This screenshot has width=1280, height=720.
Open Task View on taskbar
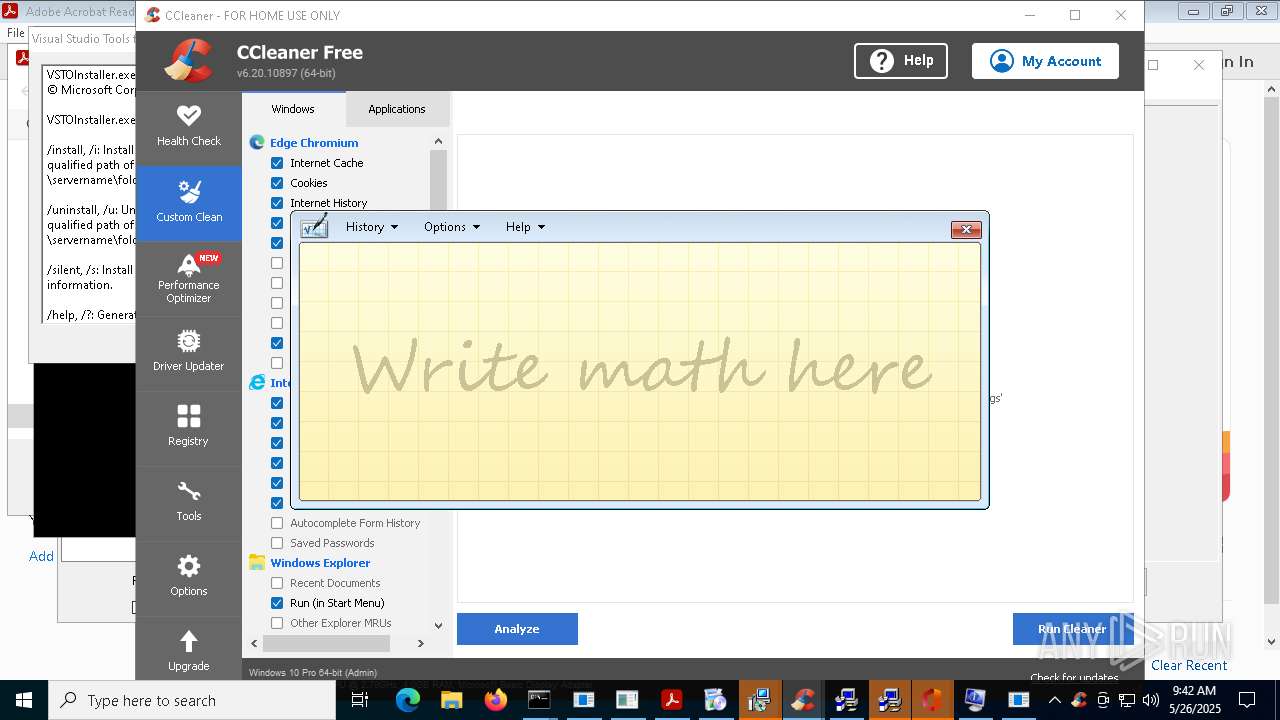pyautogui.click(x=360, y=700)
